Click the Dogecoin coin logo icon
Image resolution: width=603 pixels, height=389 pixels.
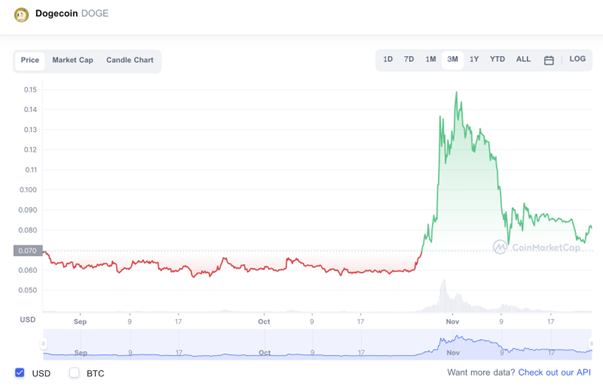[22, 15]
